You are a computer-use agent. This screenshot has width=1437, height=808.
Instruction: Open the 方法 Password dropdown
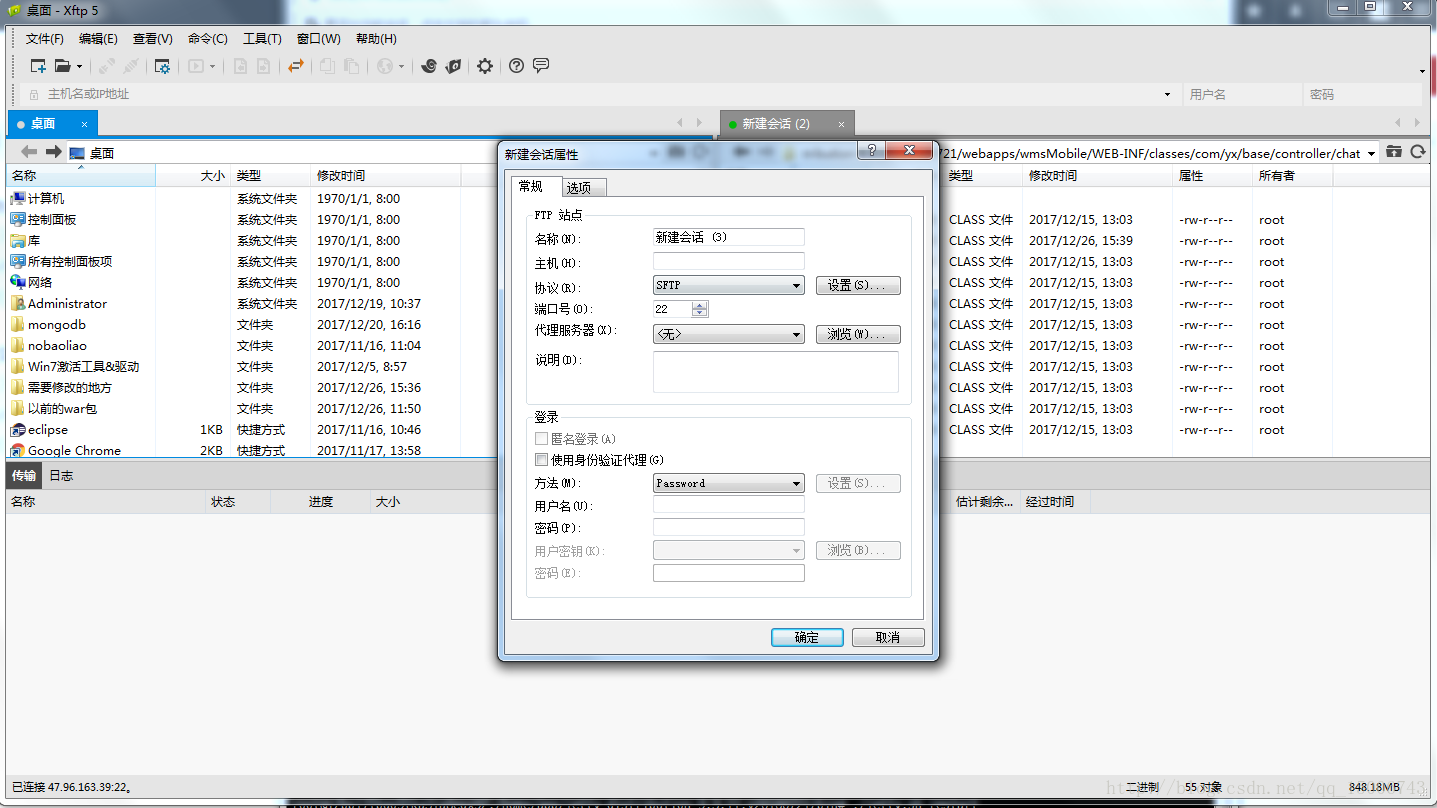click(x=729, y=483)
